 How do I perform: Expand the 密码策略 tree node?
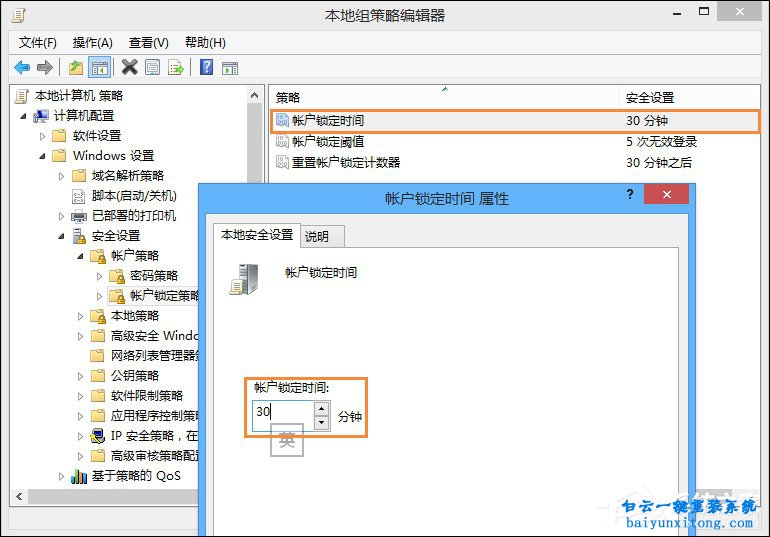tap(100, 276)
